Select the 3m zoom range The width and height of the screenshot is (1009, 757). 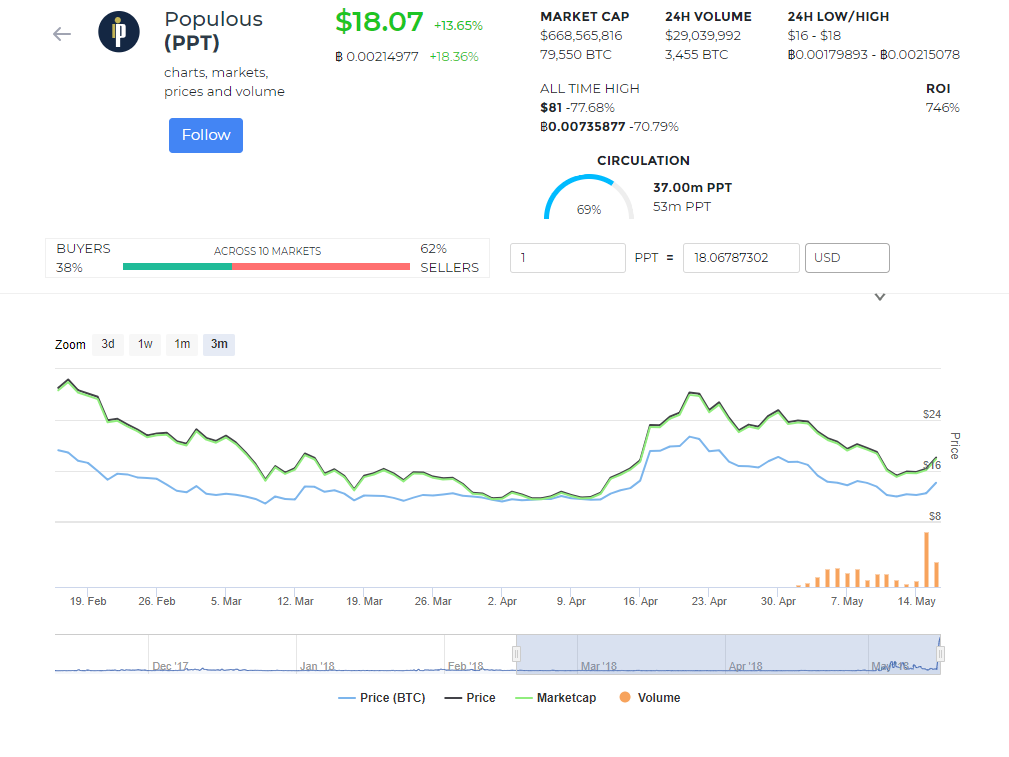219,344
